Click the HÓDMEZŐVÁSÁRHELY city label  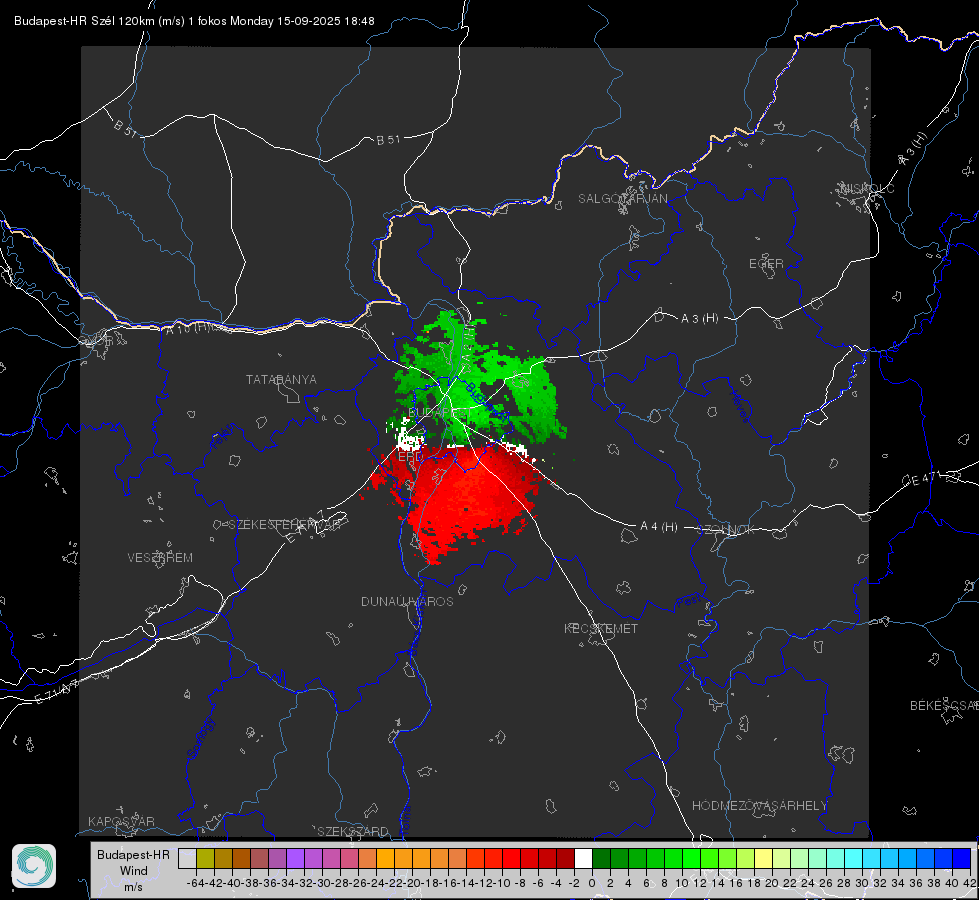(759, 806)
